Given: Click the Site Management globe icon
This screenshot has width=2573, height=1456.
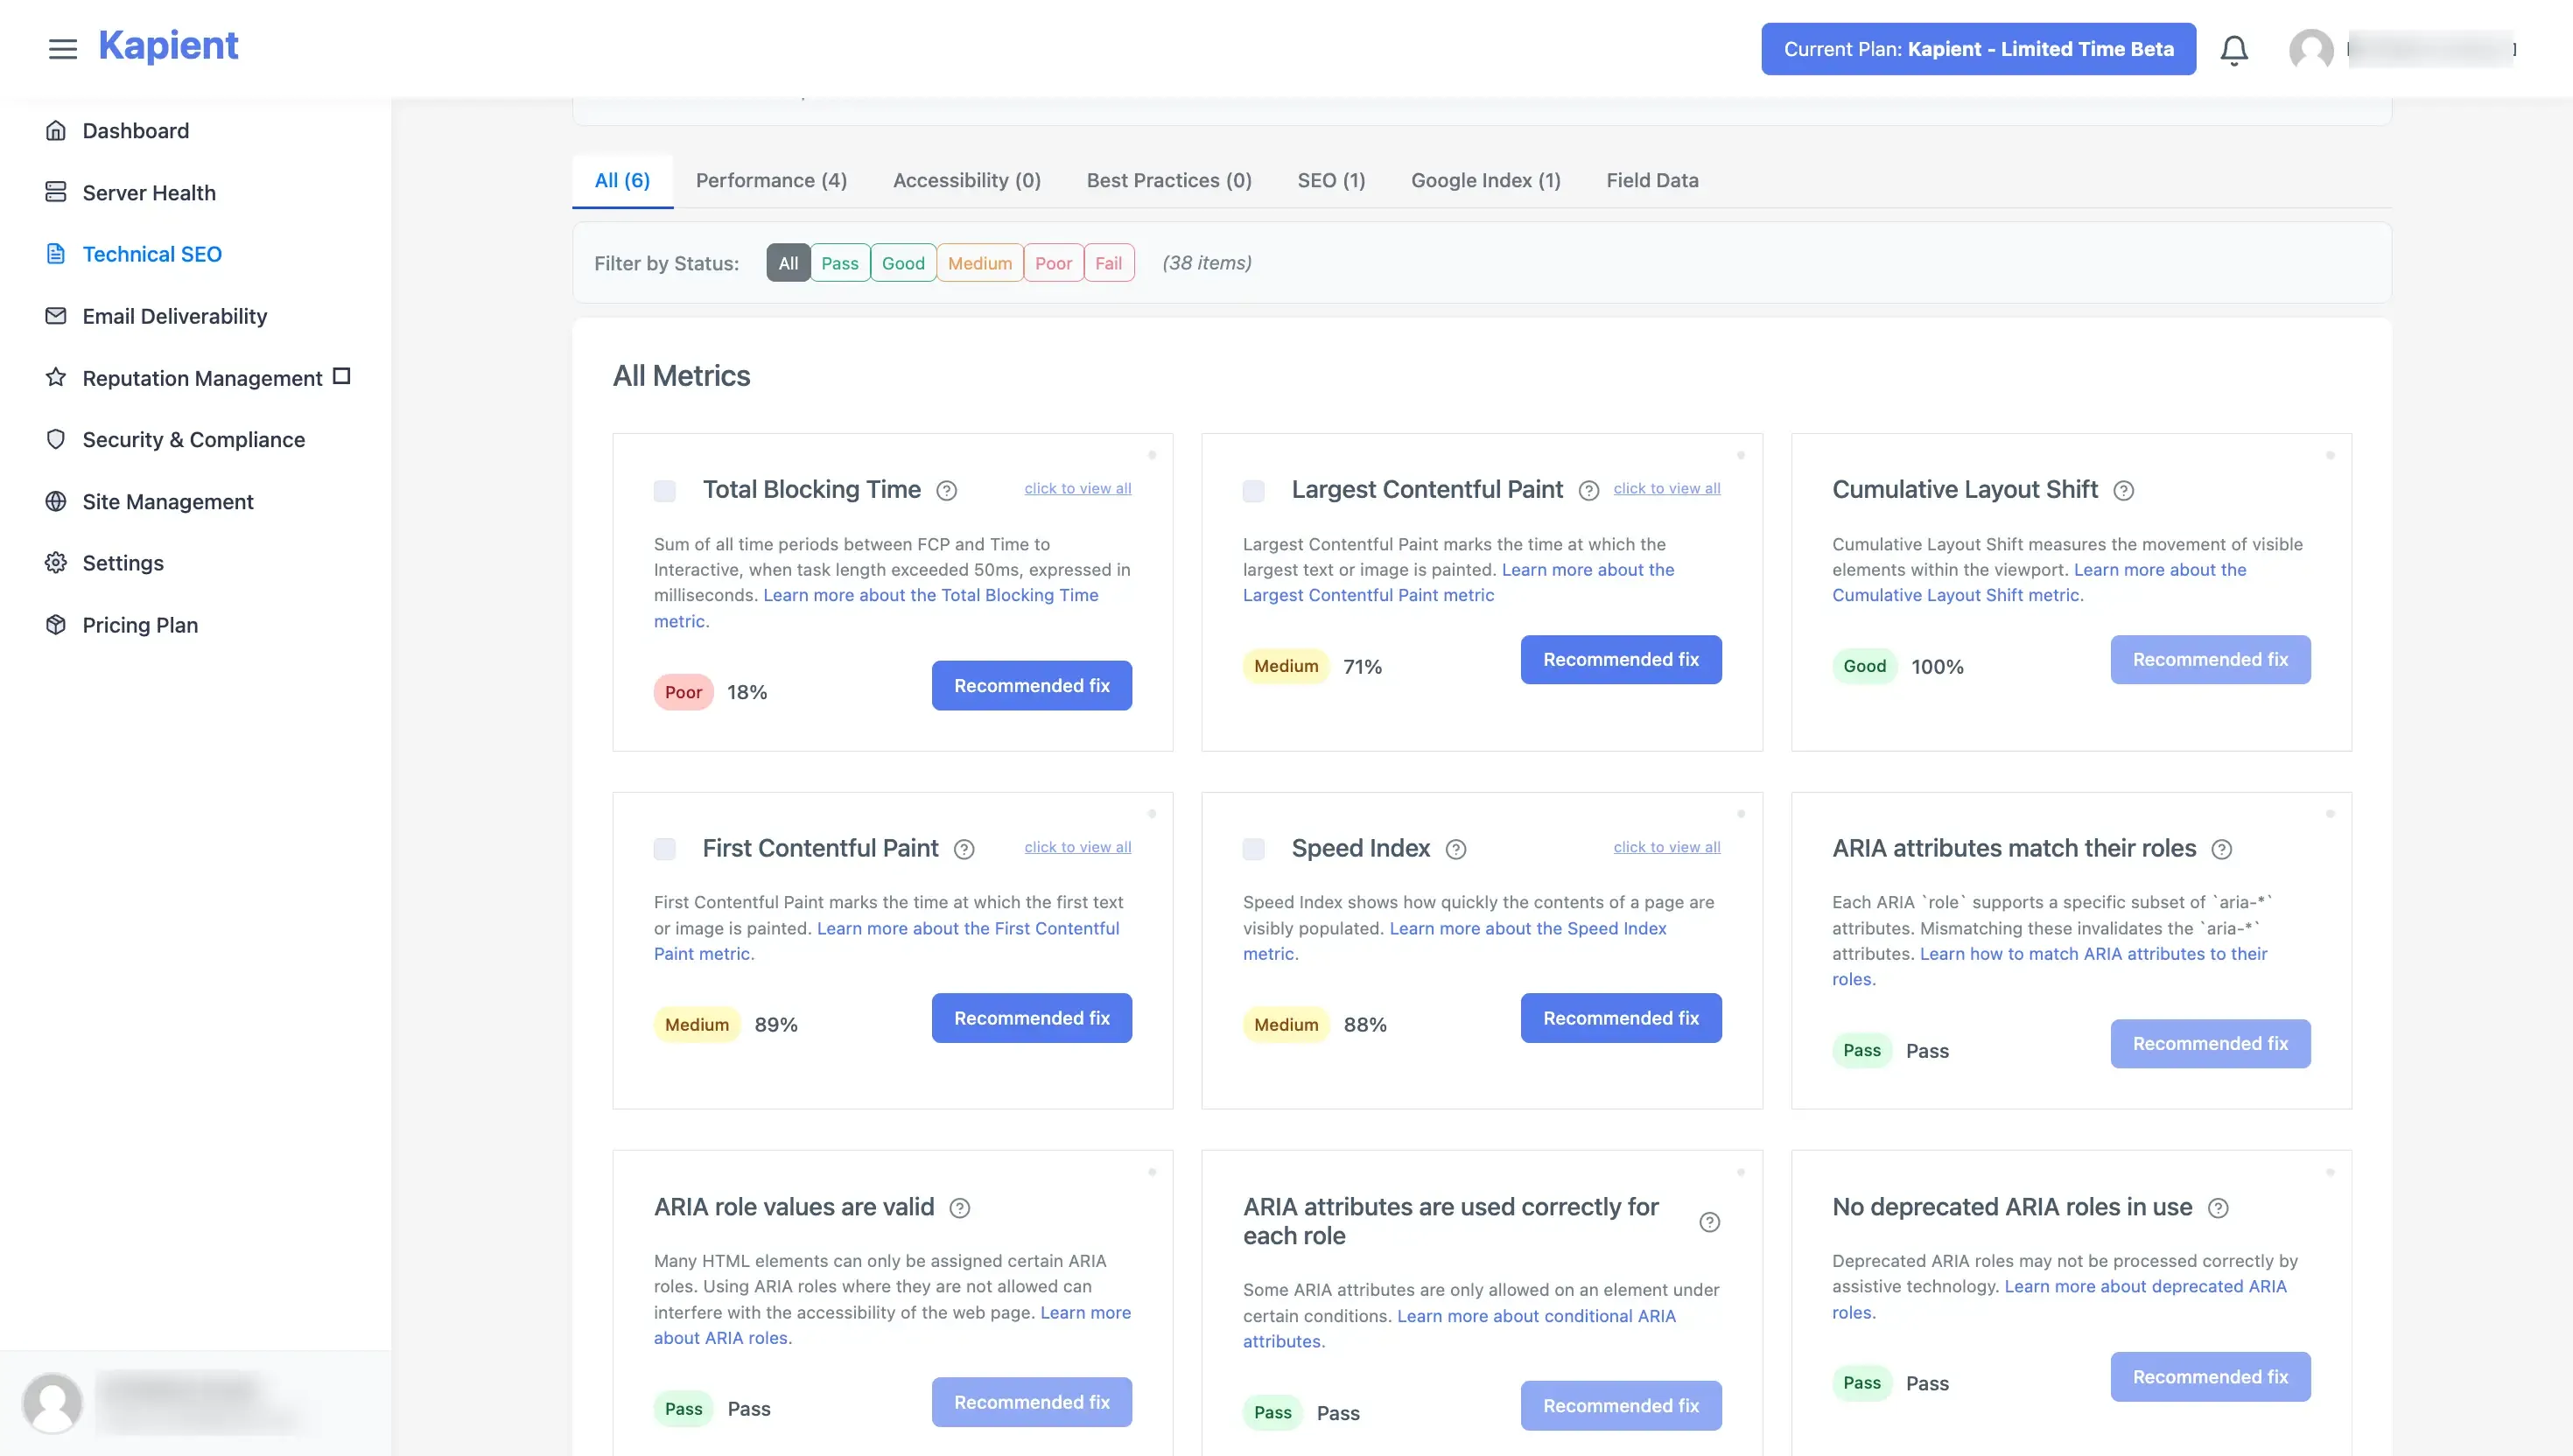Looking at the screenshot, I should point(56,501).
